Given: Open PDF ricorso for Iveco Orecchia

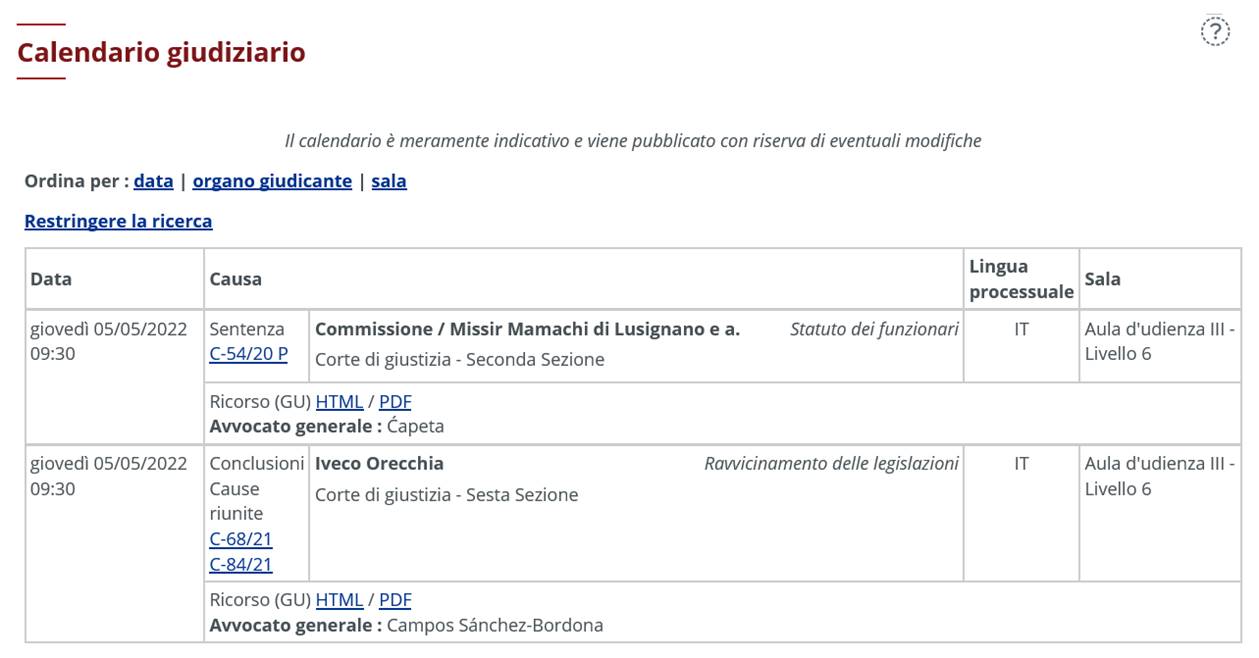Looking at the screenshot, I should [395, 600].
